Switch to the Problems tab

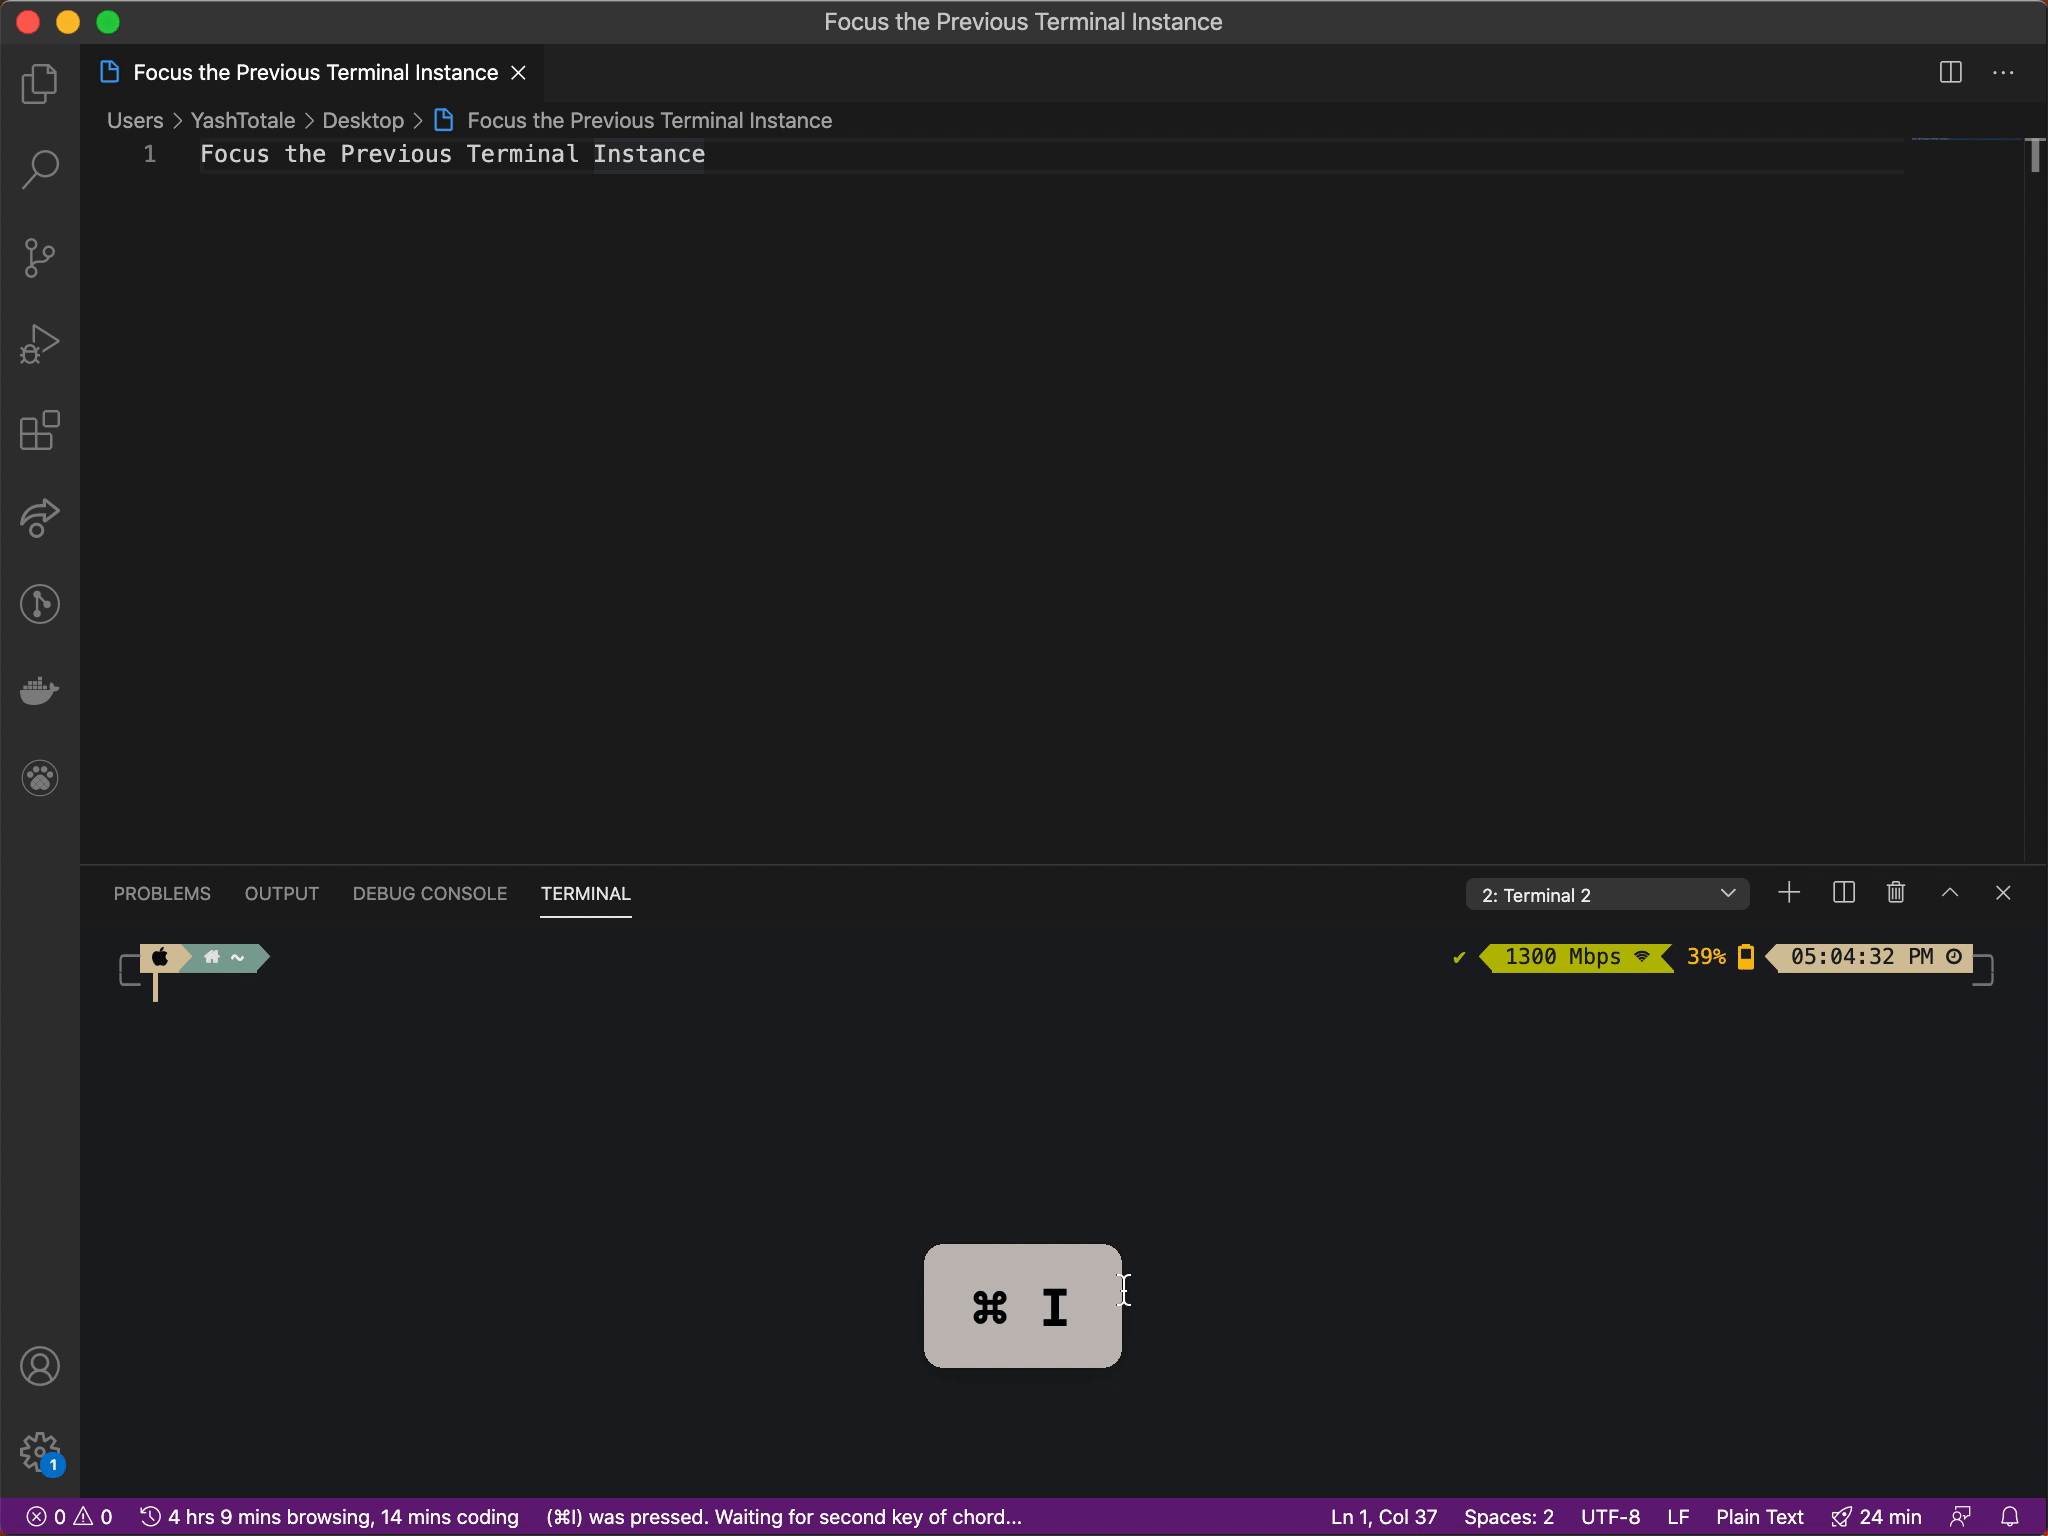[x=161, y=893]
